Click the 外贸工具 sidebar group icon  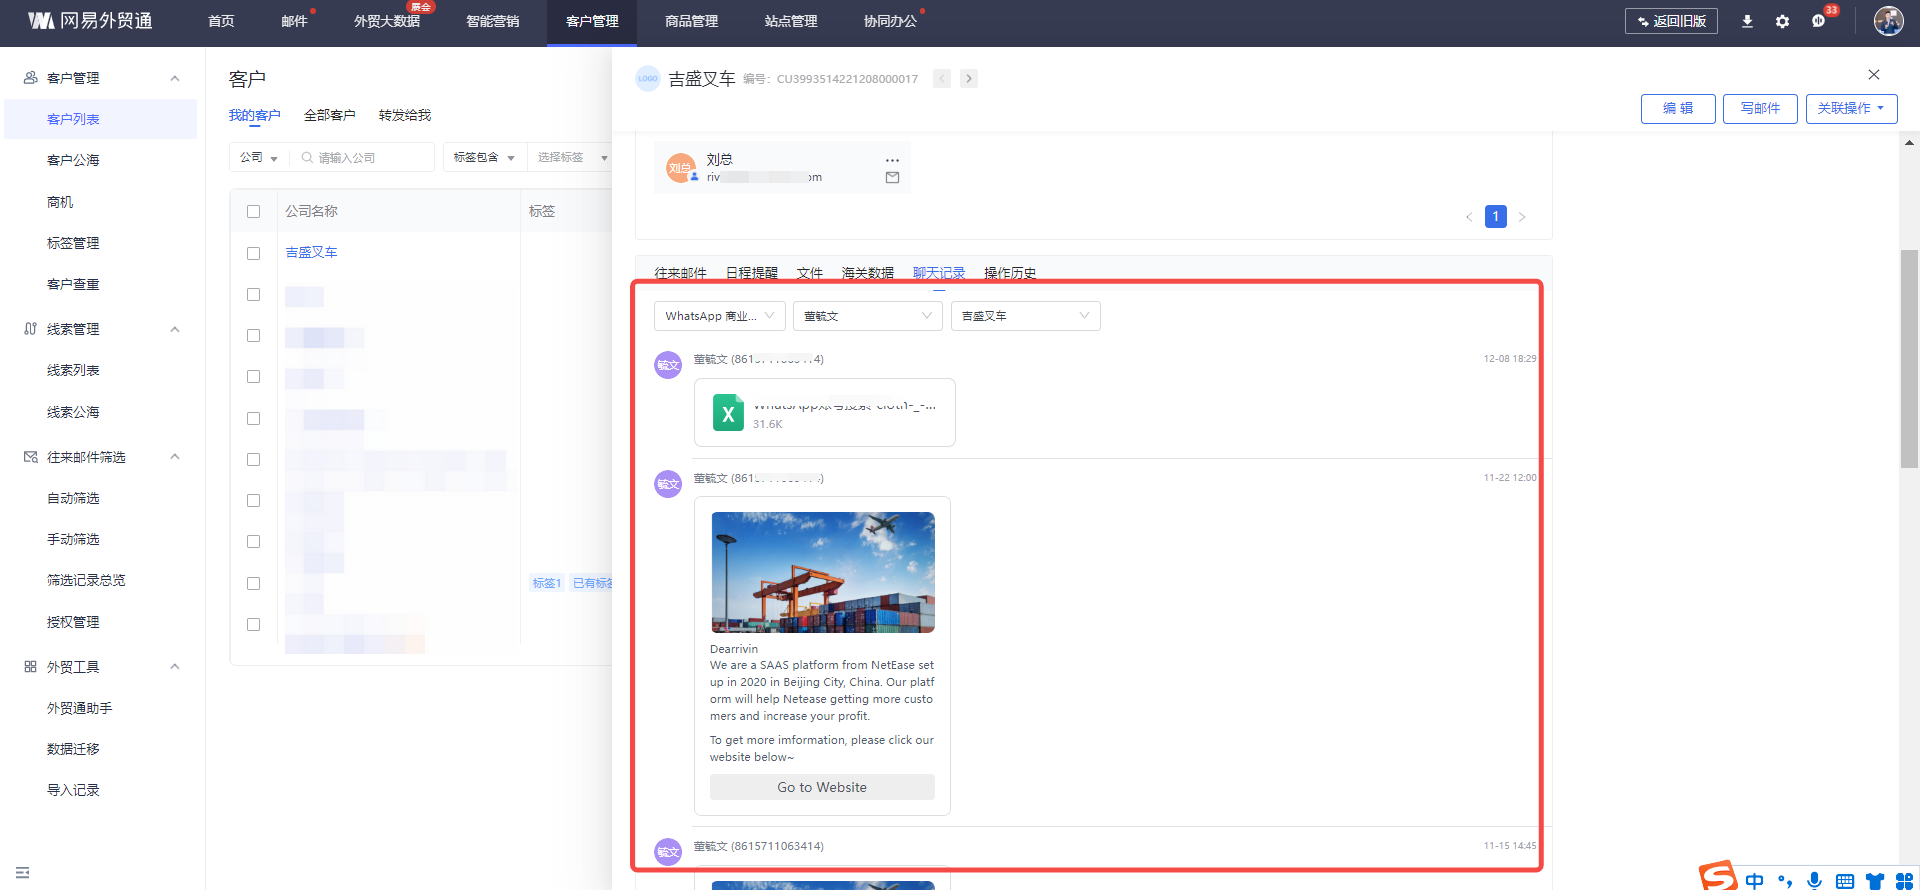pos(31,667)
